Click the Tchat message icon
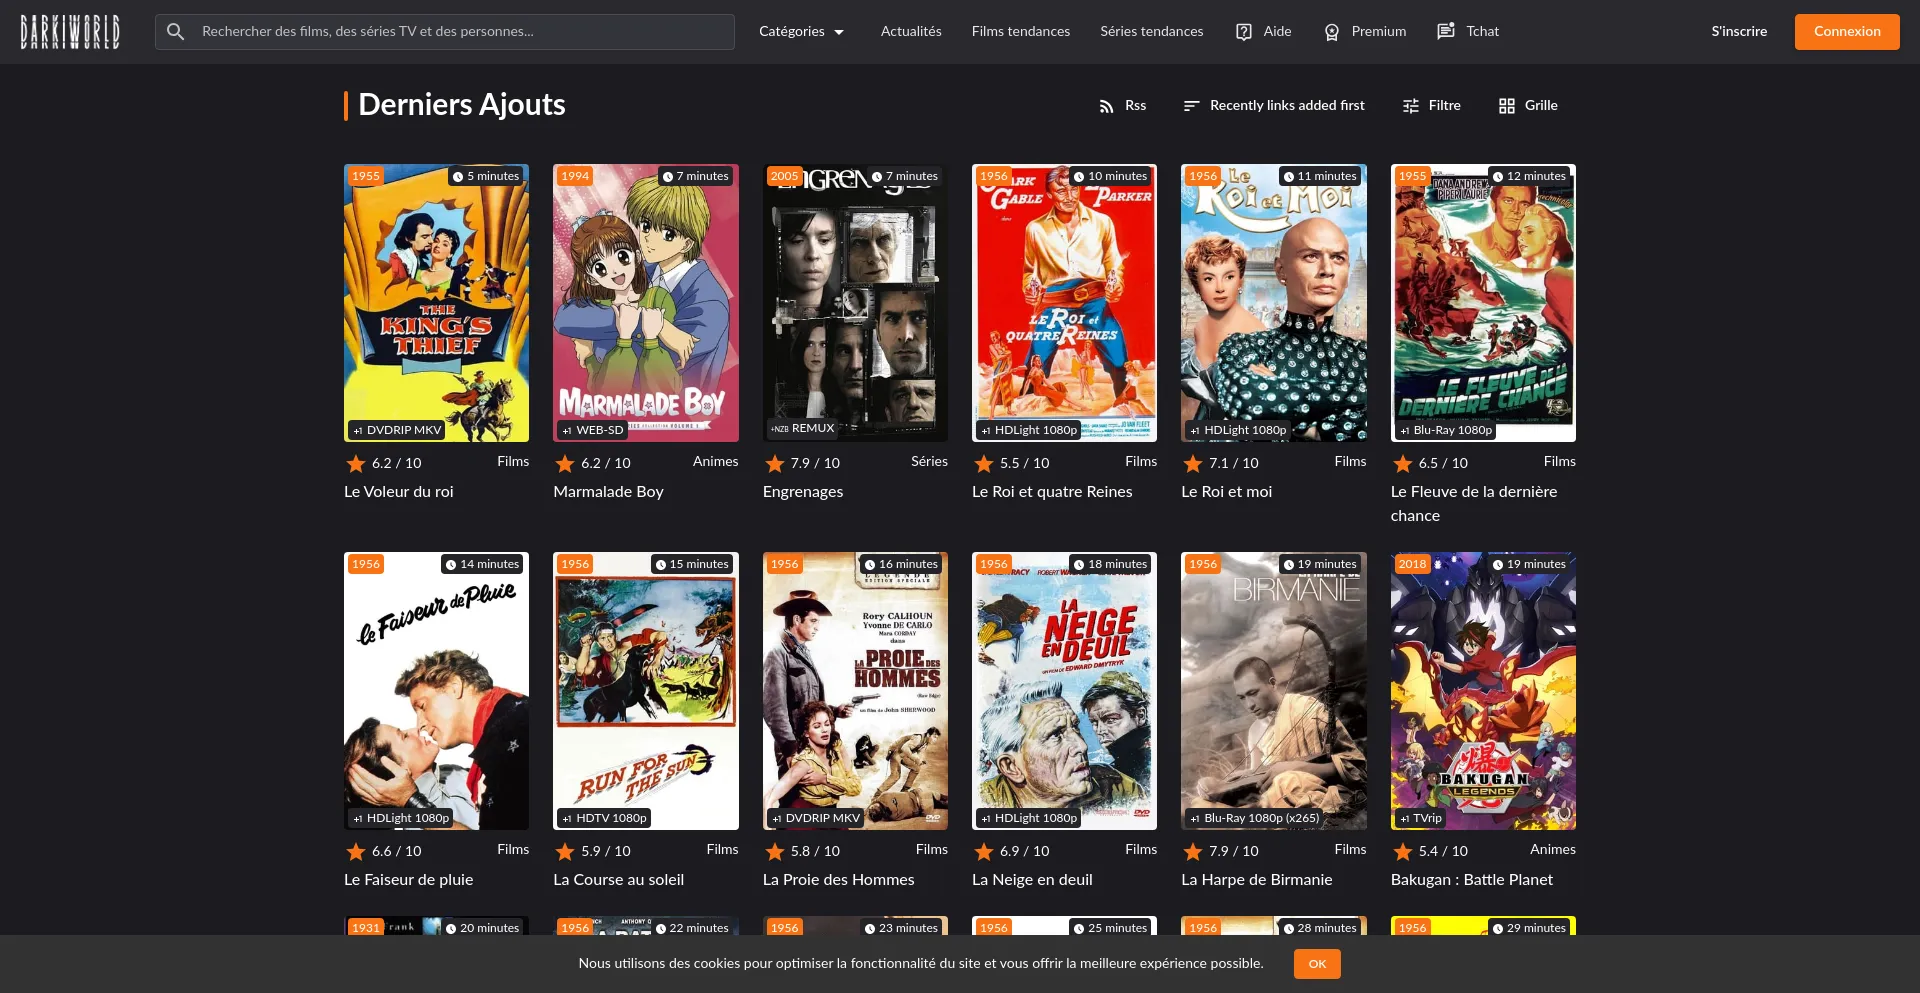Screen dimensions: 1920x993 [x=1445, y=32]
